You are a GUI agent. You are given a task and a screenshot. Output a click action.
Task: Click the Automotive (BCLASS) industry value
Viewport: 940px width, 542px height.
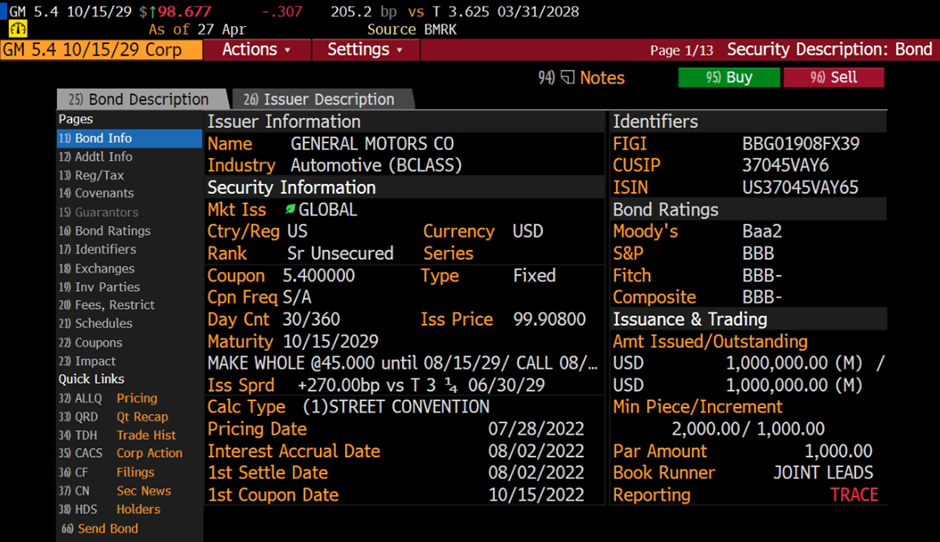pyautogui.click(x=376, y=165)
